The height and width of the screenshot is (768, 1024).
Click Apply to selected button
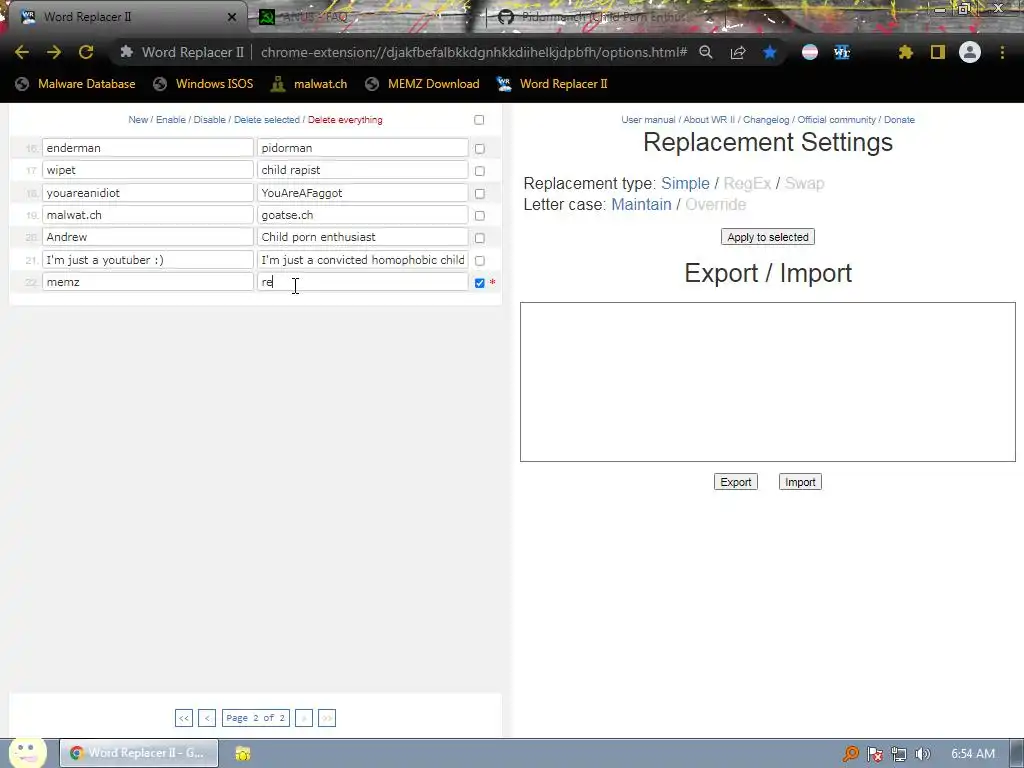767,237
